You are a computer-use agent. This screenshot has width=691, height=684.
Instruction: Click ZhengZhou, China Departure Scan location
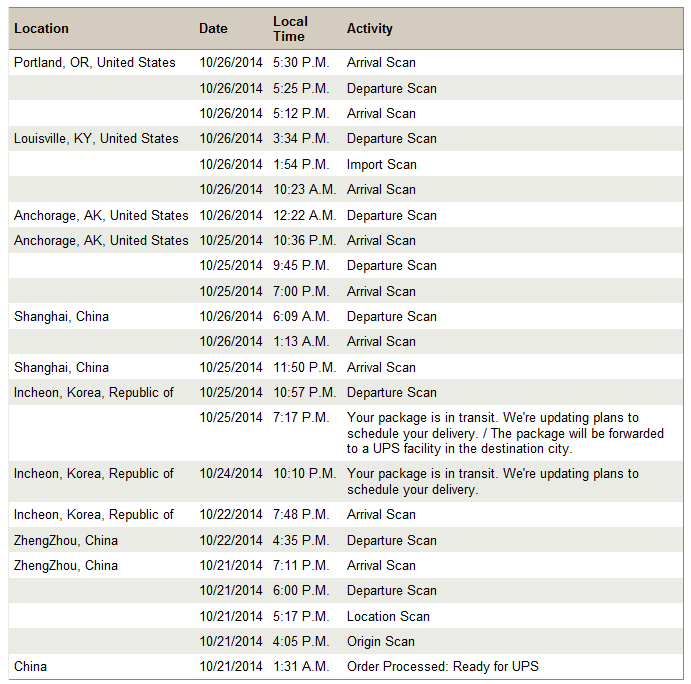coord(66,541)
